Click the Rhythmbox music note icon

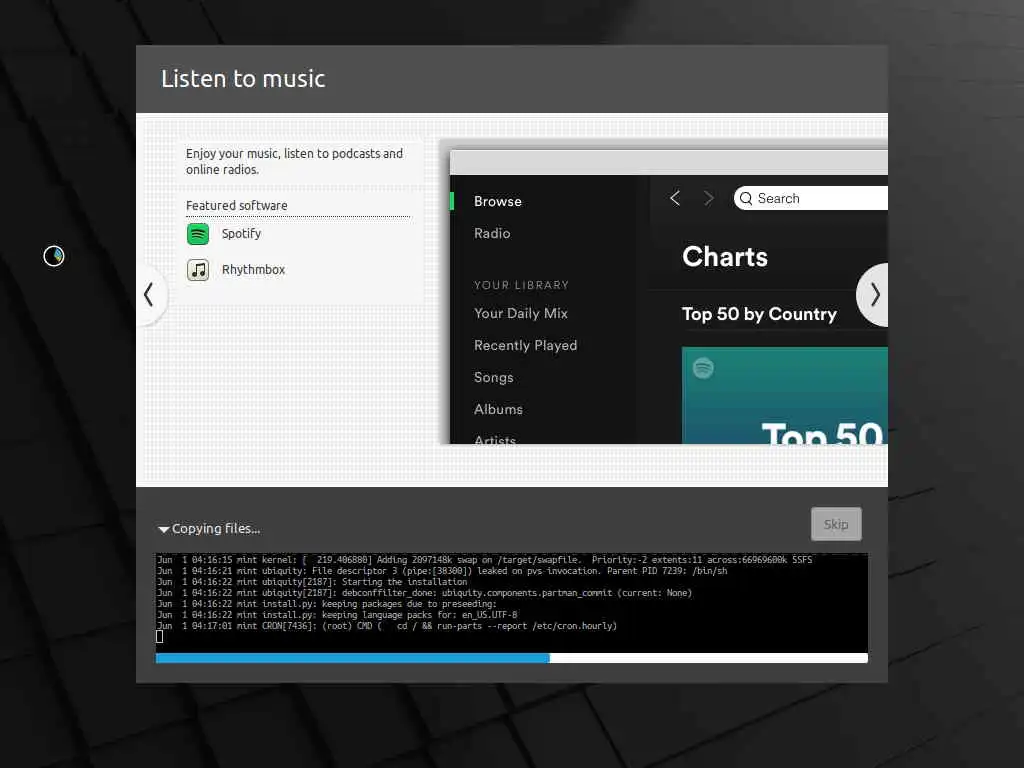tap(198, 270)
